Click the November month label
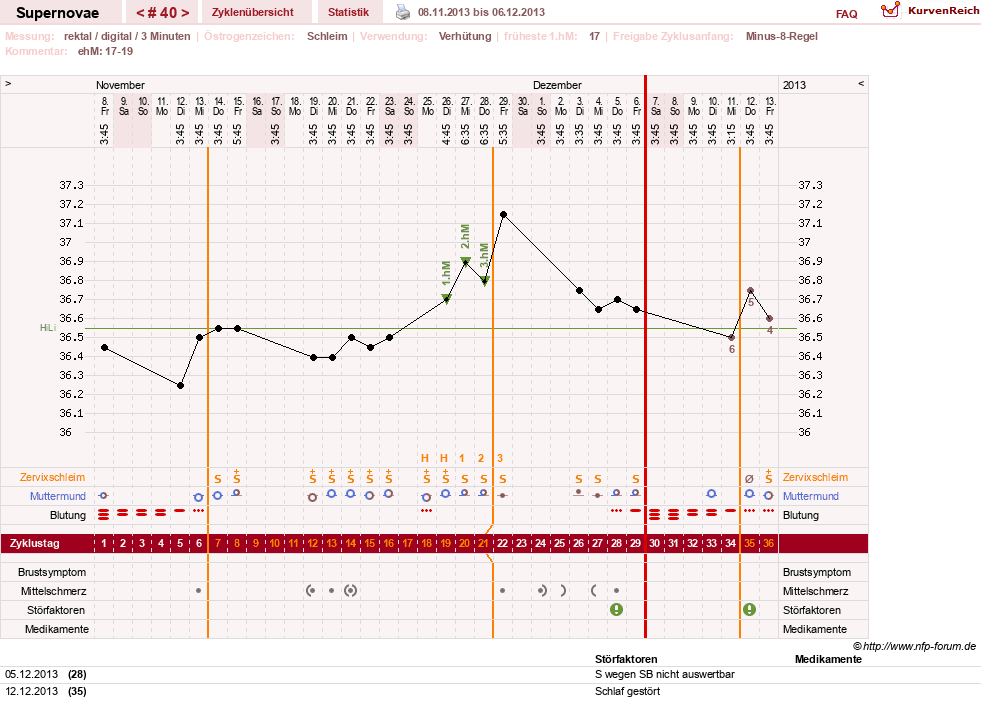 click(120, 85)
